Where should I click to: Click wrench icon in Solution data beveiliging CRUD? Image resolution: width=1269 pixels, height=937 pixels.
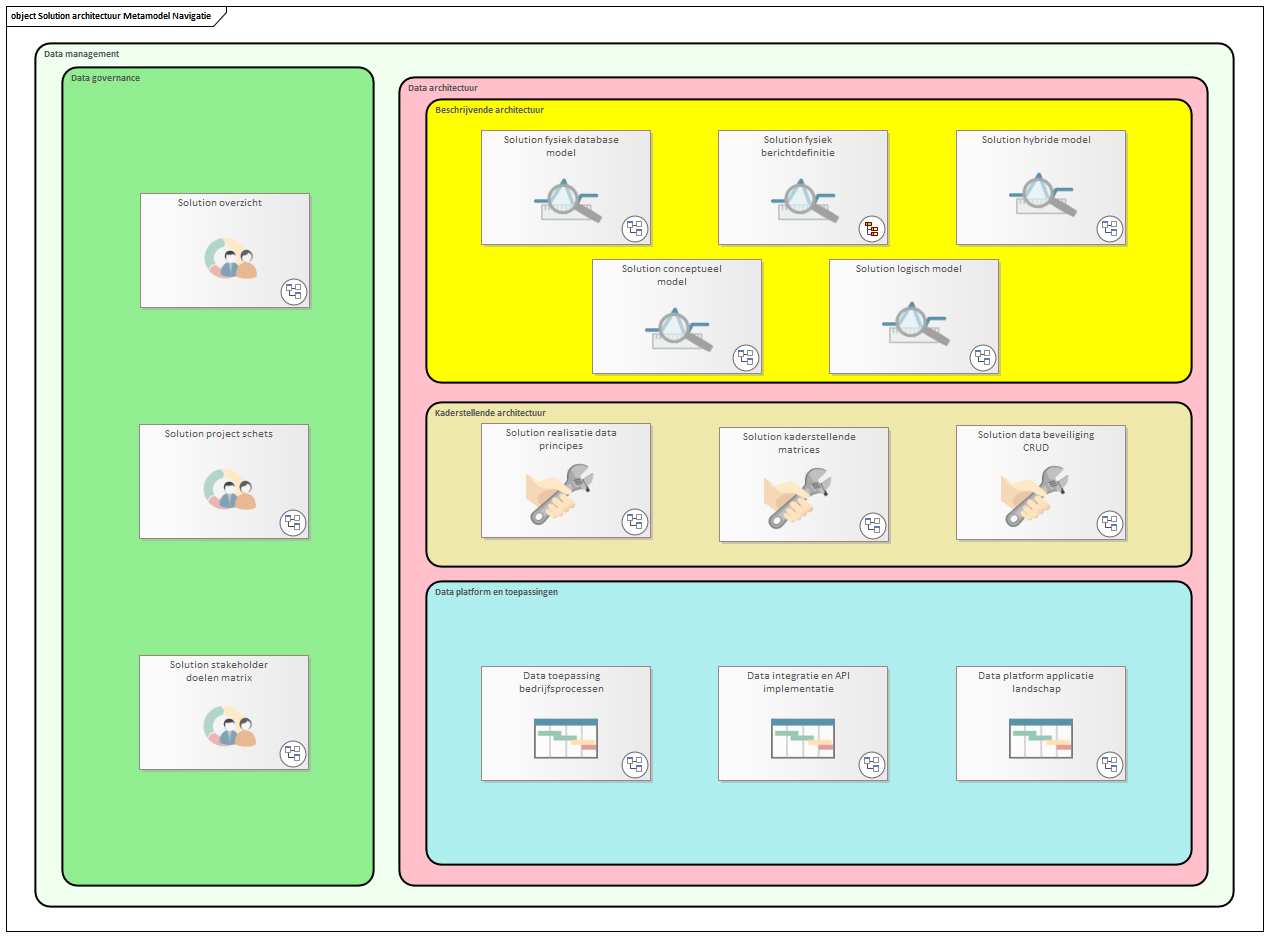[x=1035, y=495]
